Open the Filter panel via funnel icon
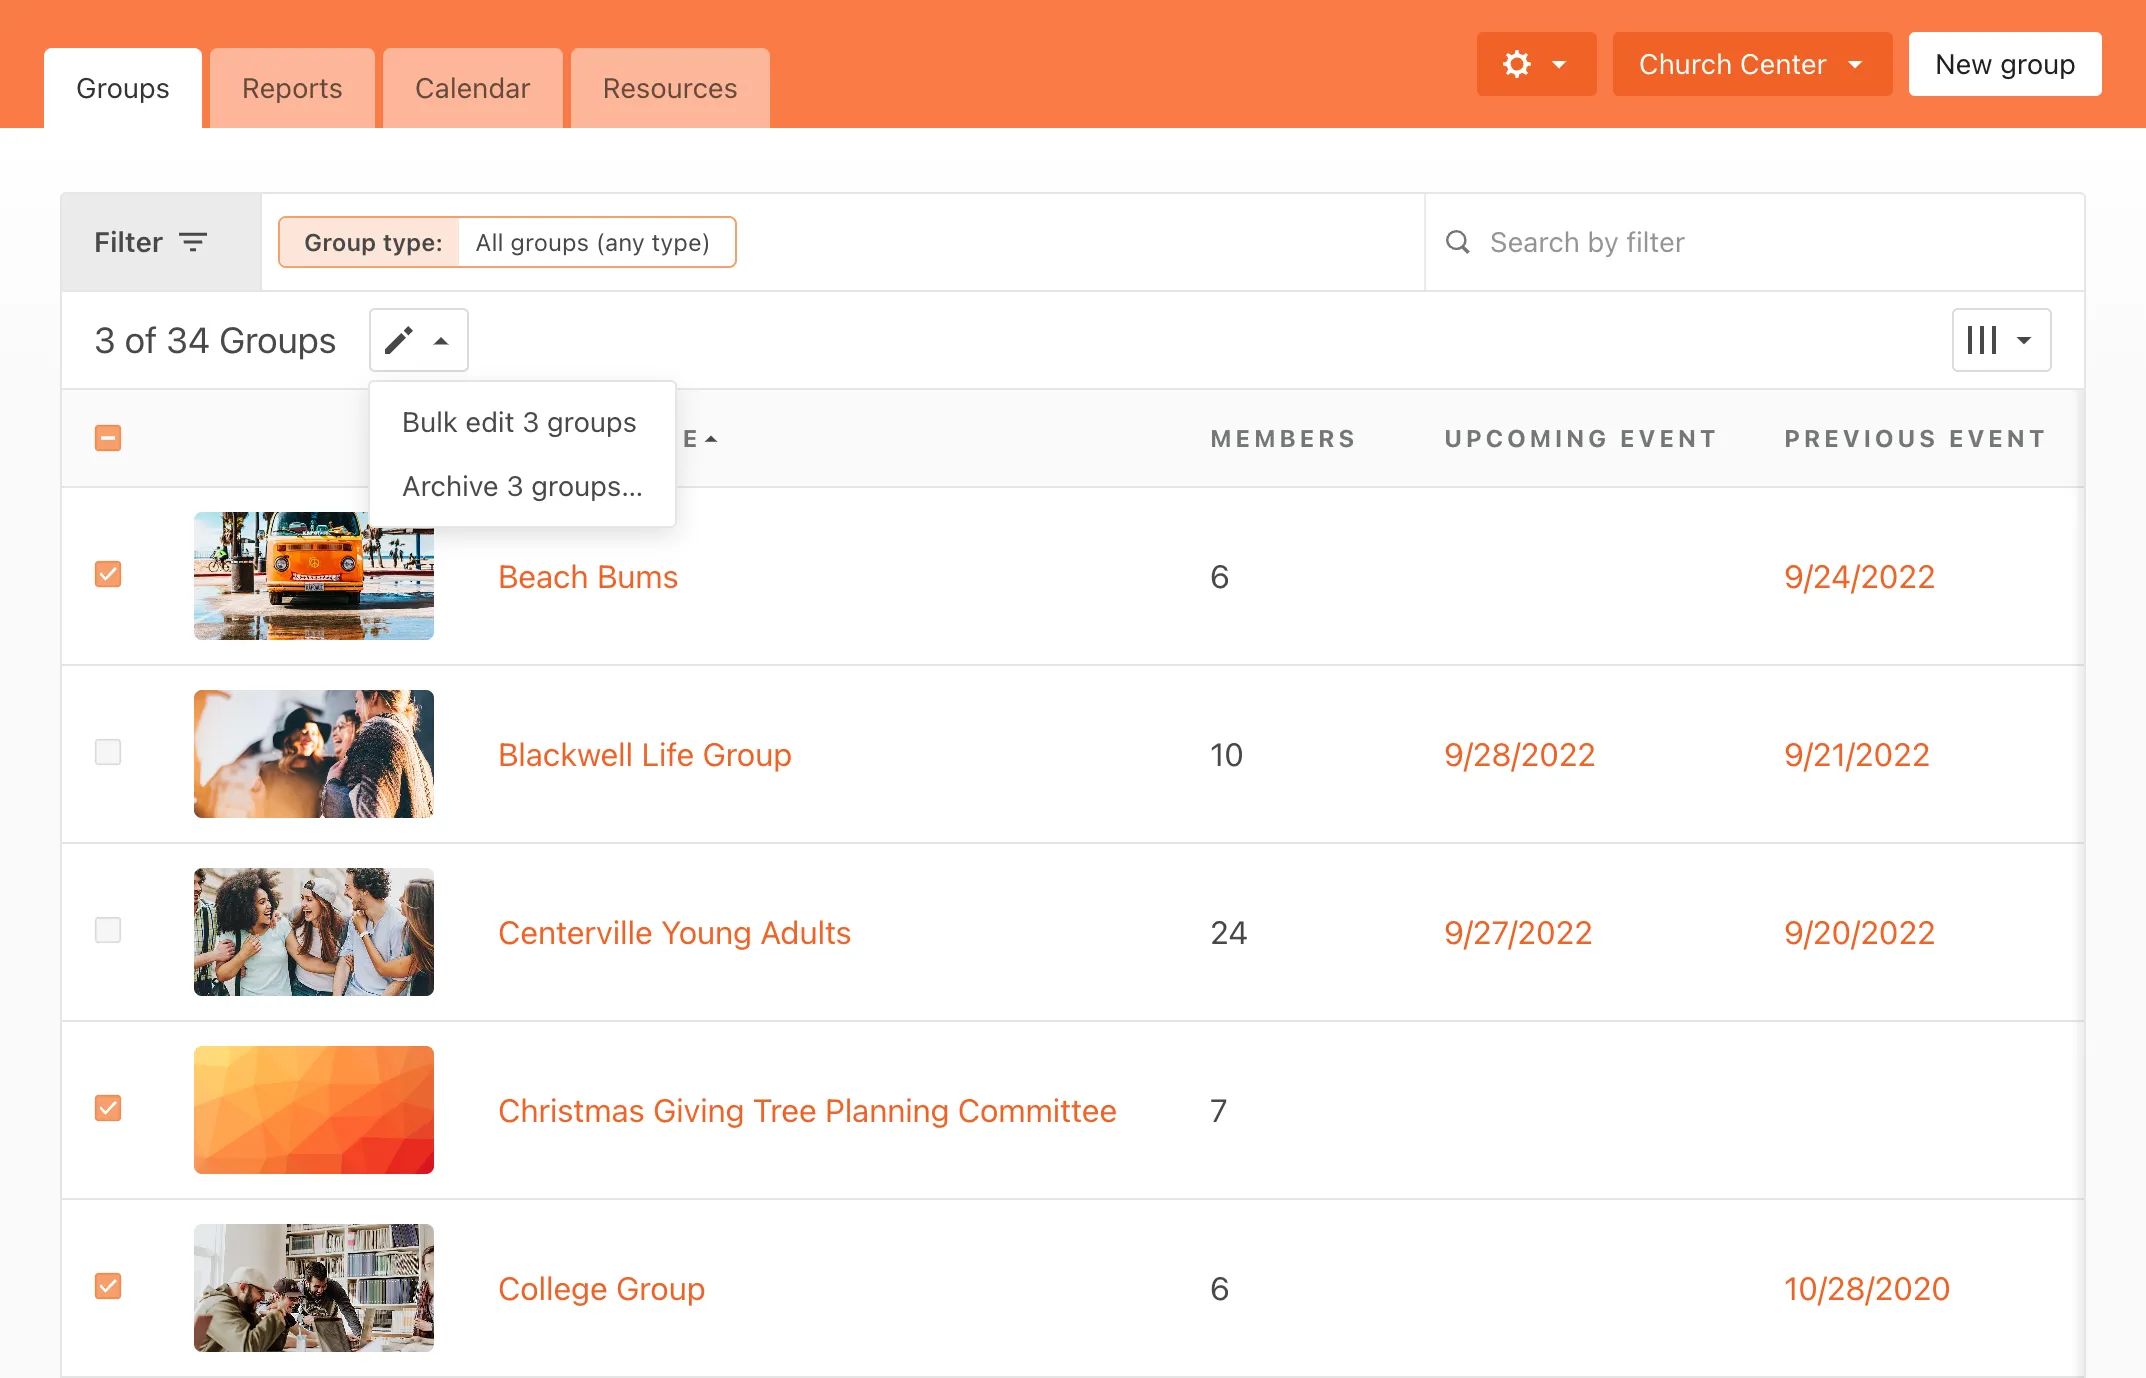Viewport: 2146px width, 1378px height. 193,241
